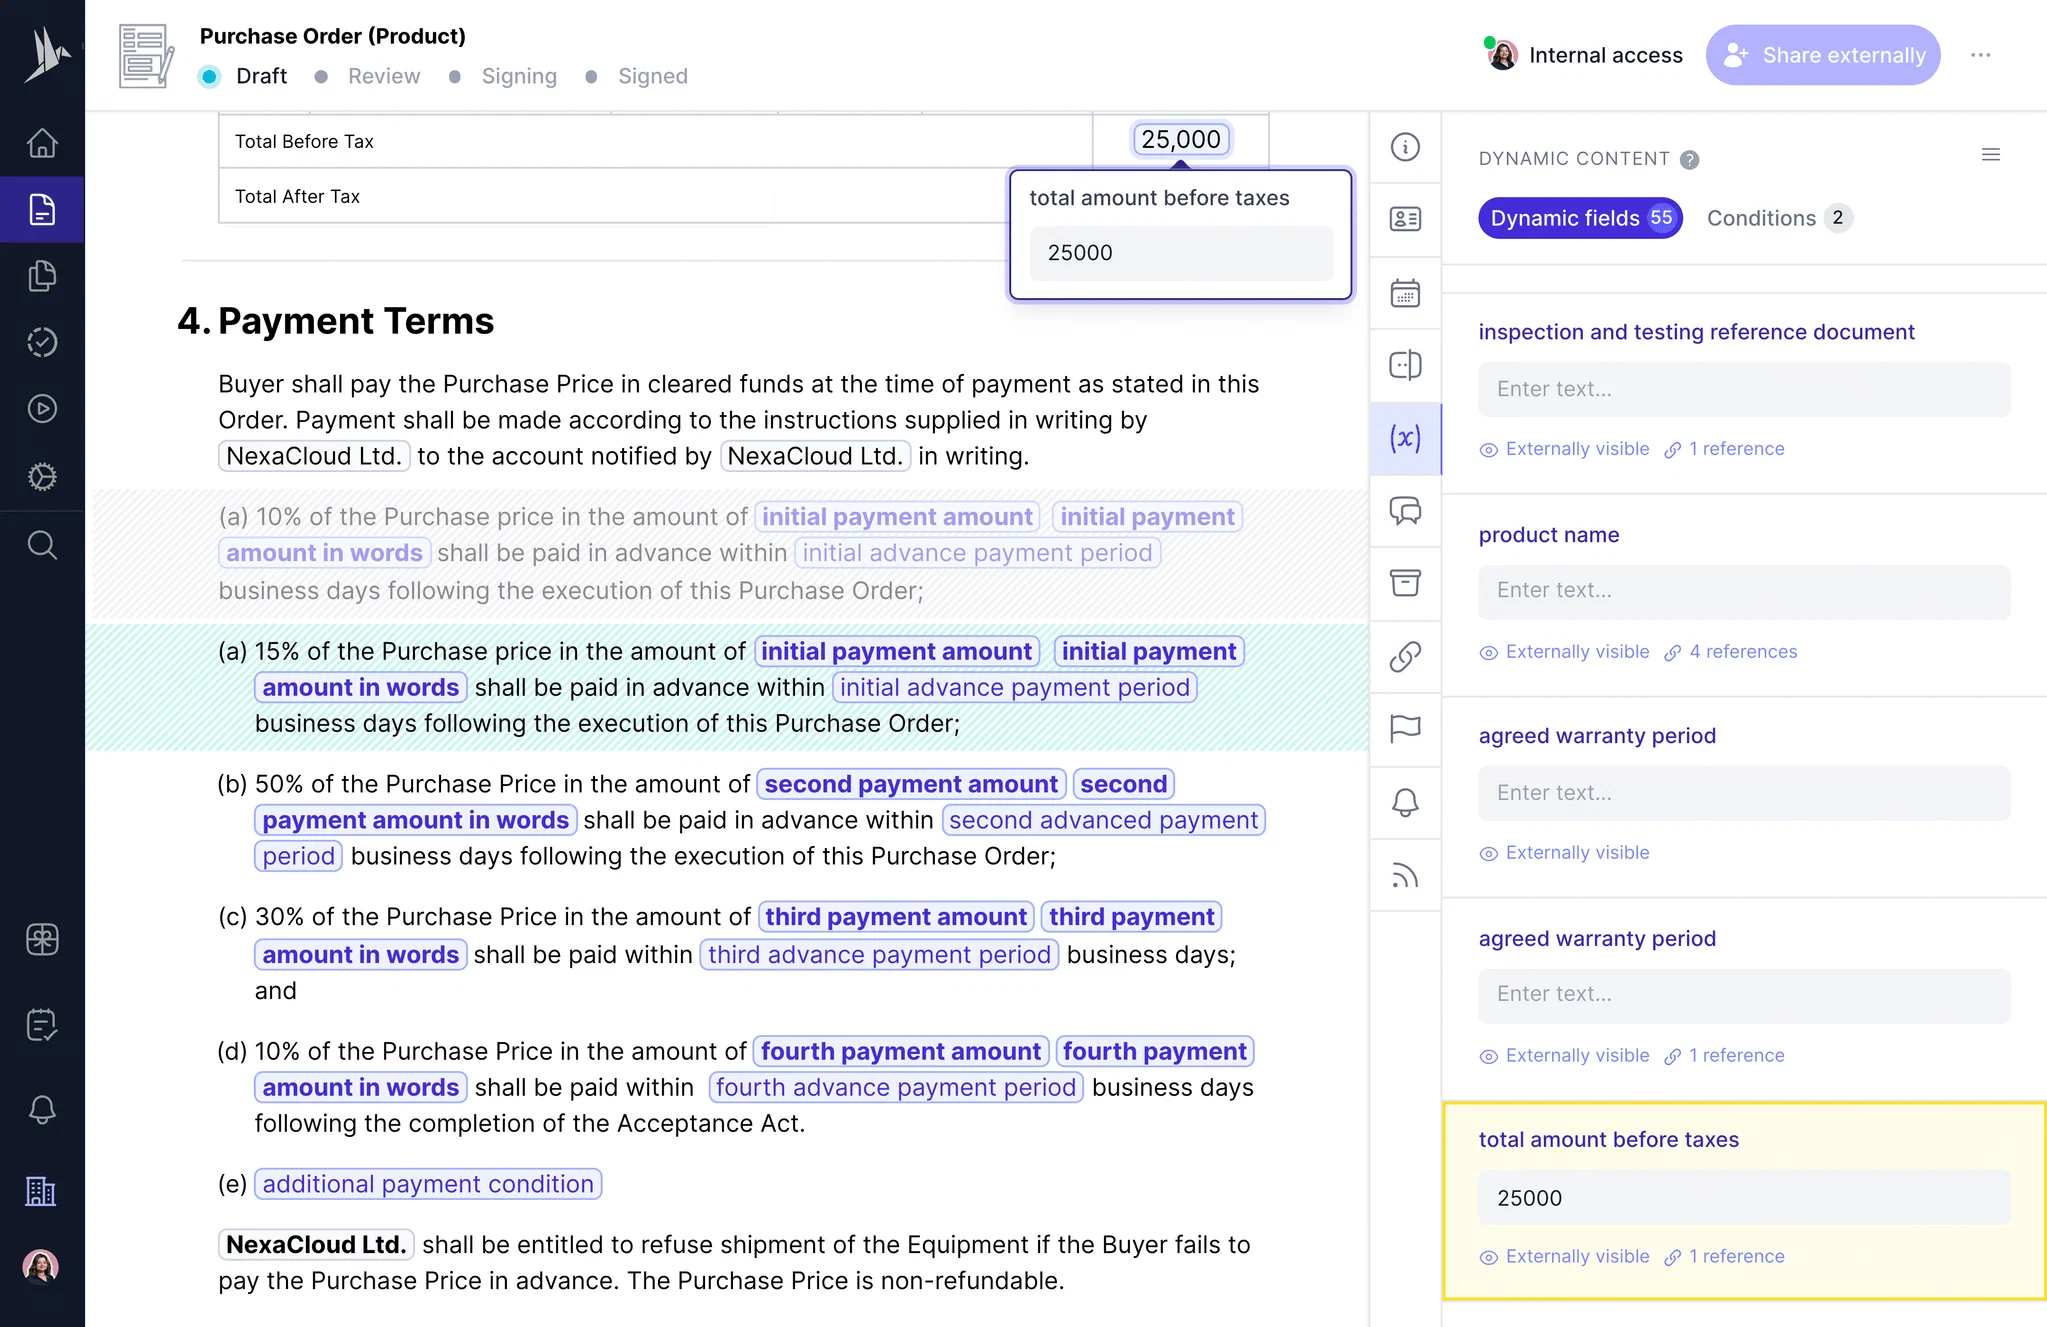Image resolution: width=2047 pixels, height=1327 pixels.
Task: Click the search magnifier icon in sidebar
Action: pos(42,545)
